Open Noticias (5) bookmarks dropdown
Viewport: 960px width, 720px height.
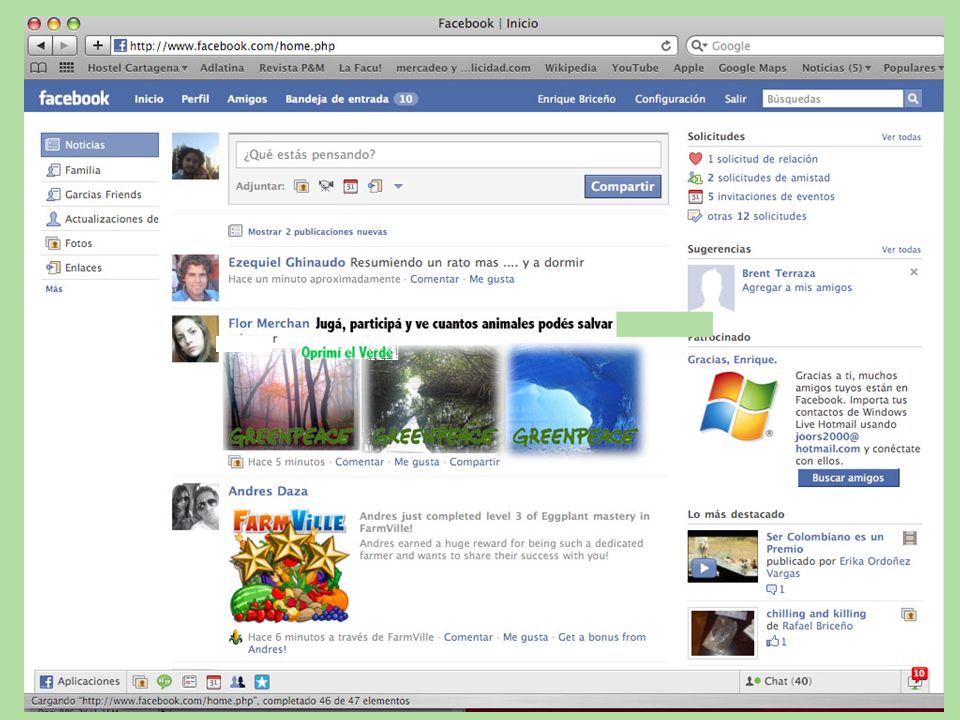(x=836, y=68)
